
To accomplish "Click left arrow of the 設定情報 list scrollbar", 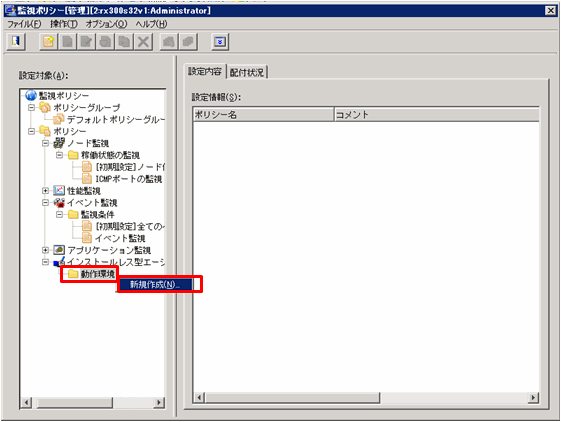I will tap(199, 397).
